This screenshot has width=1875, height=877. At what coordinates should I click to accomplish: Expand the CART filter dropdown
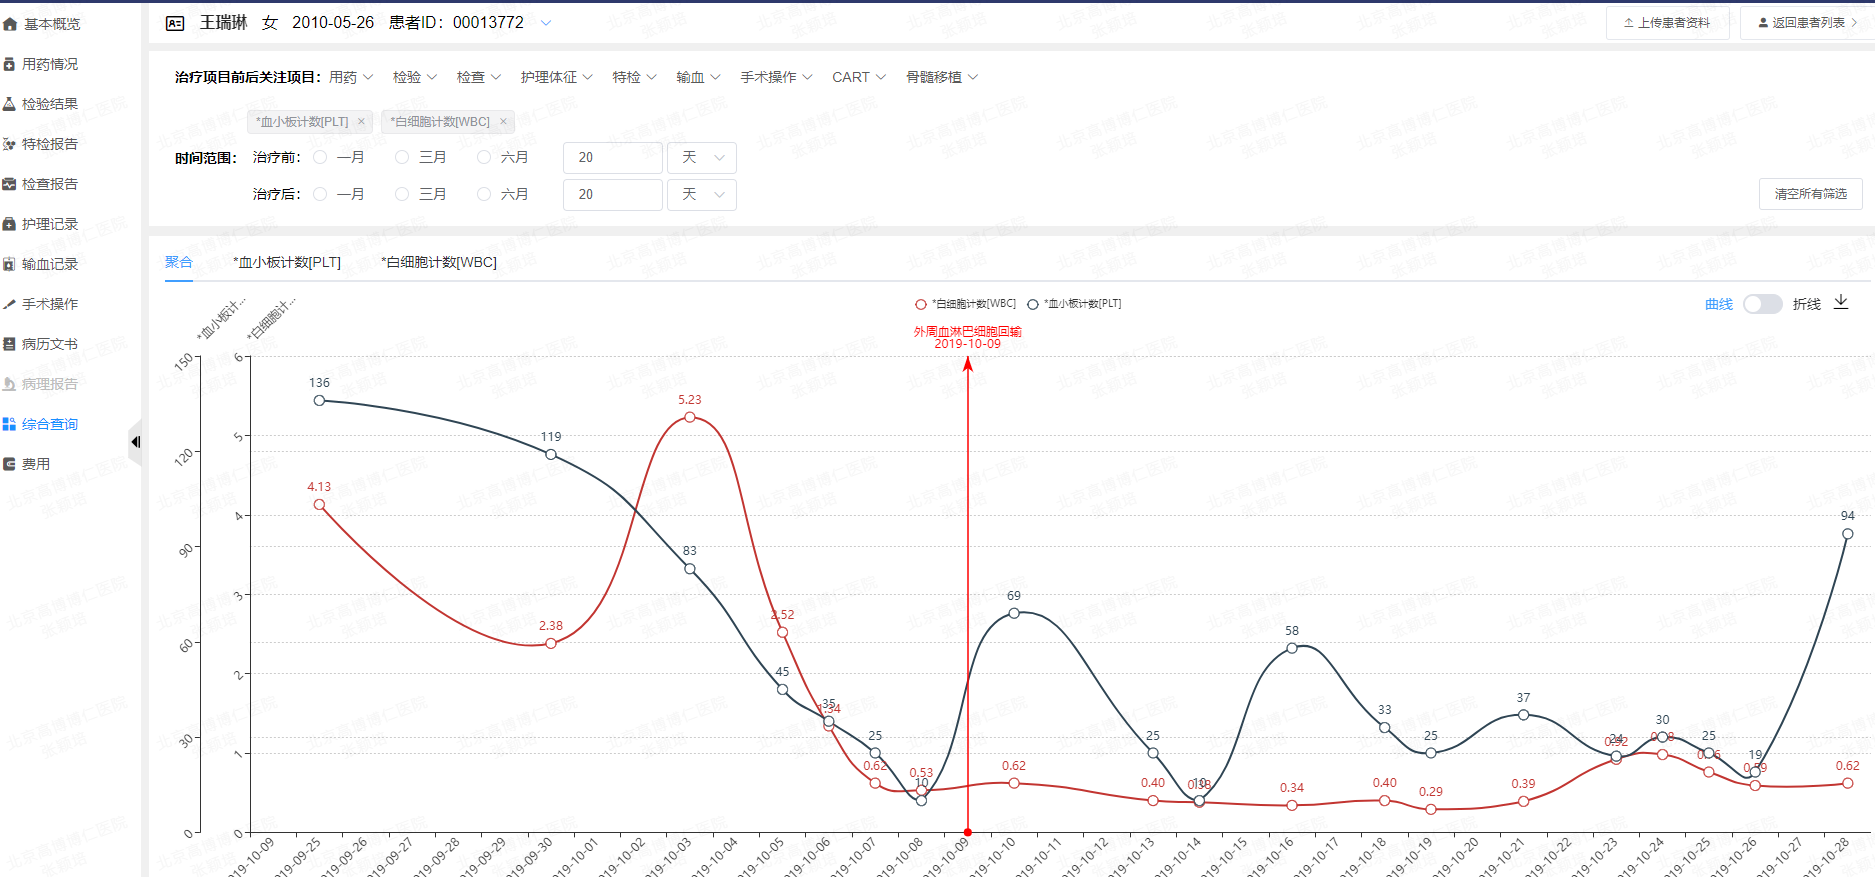pos(859,77)
